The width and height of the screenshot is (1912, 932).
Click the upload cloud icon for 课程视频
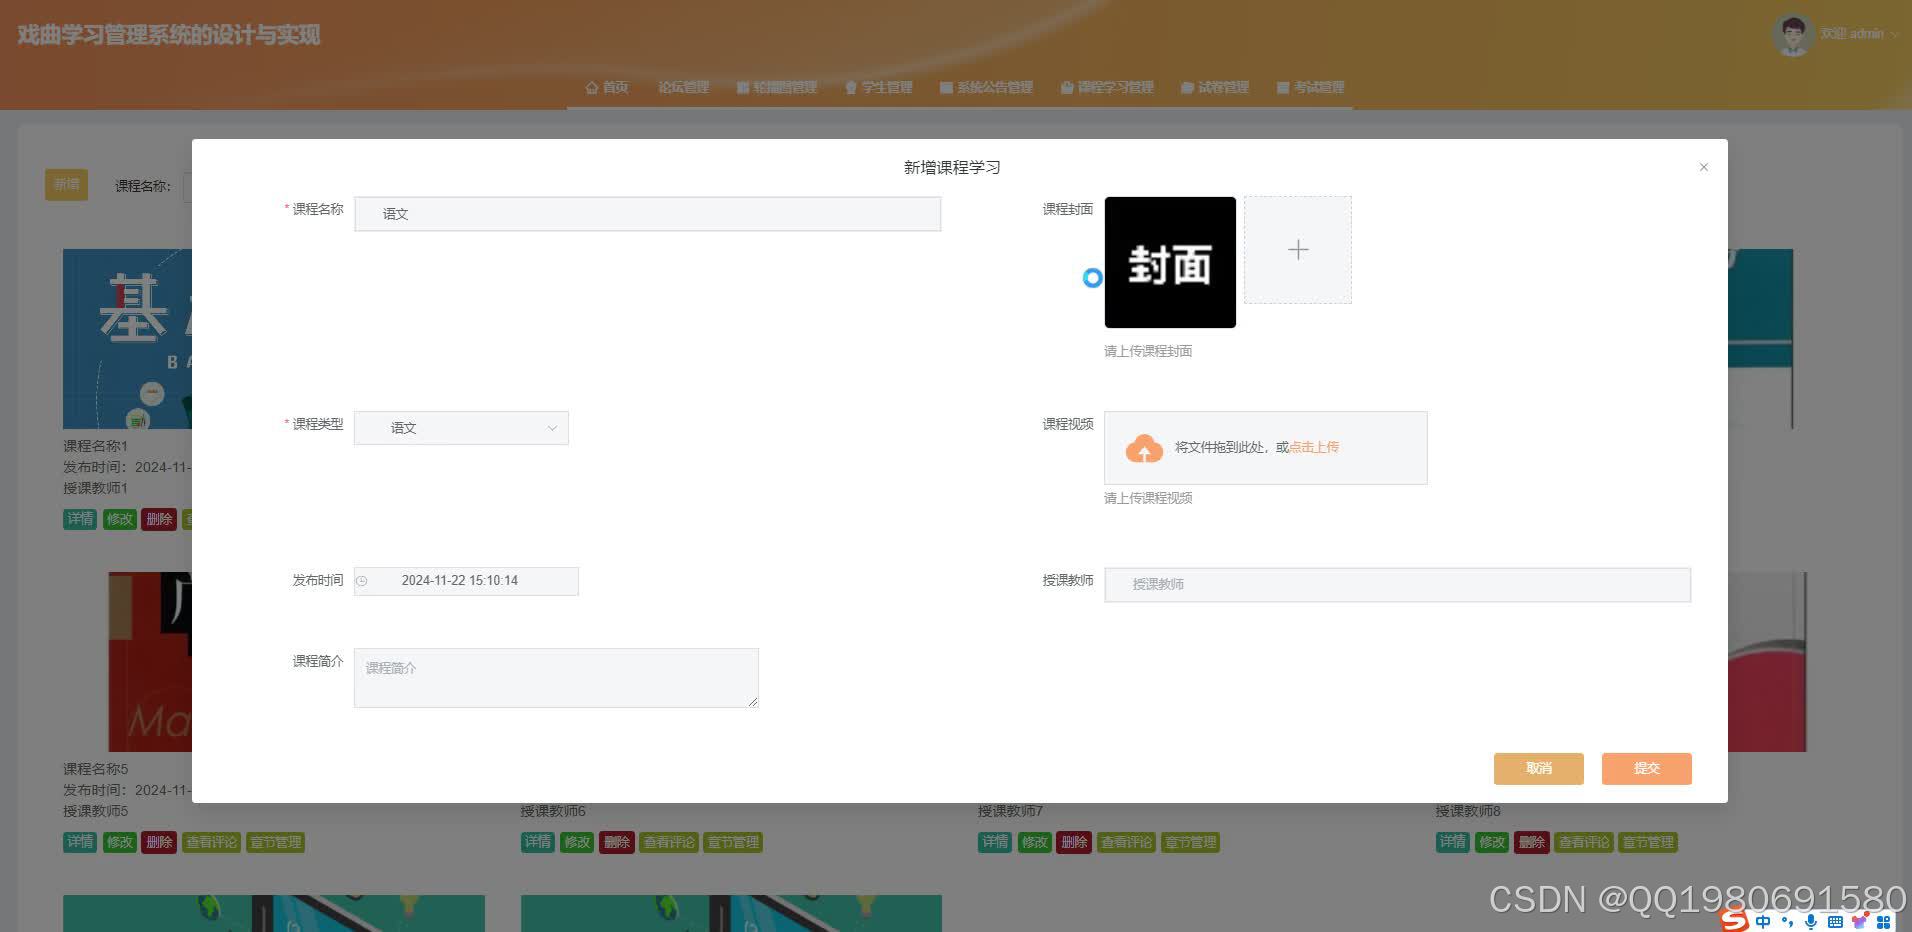point(1143,447)
